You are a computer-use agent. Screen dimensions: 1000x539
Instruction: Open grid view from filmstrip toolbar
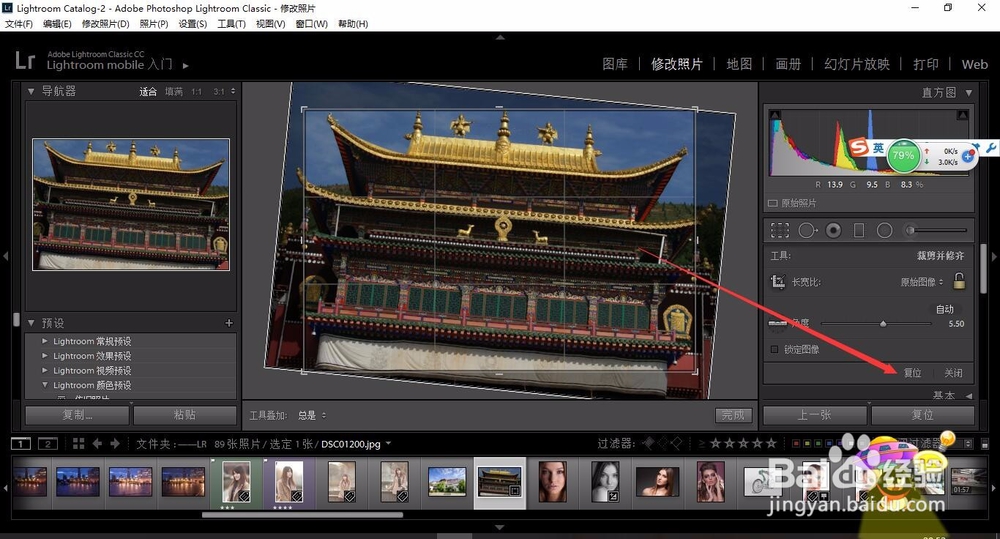pyautogui.click(x=78, y=443)
